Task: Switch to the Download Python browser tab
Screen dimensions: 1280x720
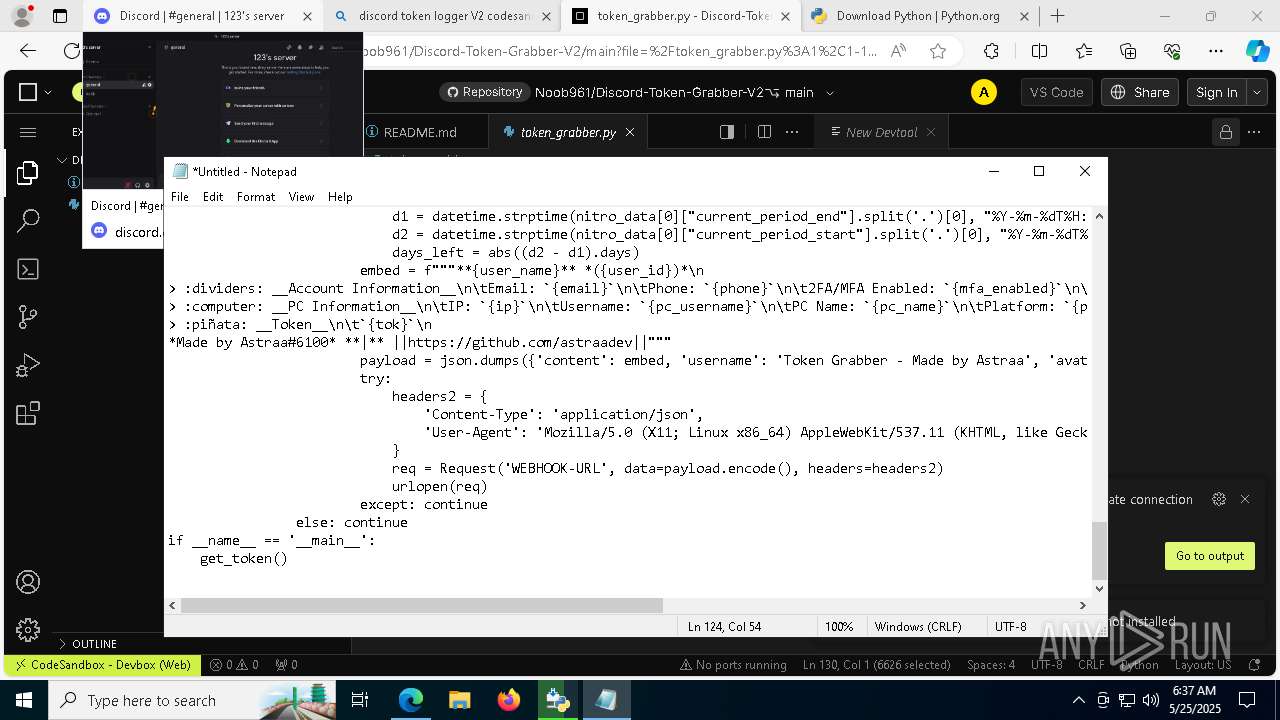Action: [x=918, y=16]
